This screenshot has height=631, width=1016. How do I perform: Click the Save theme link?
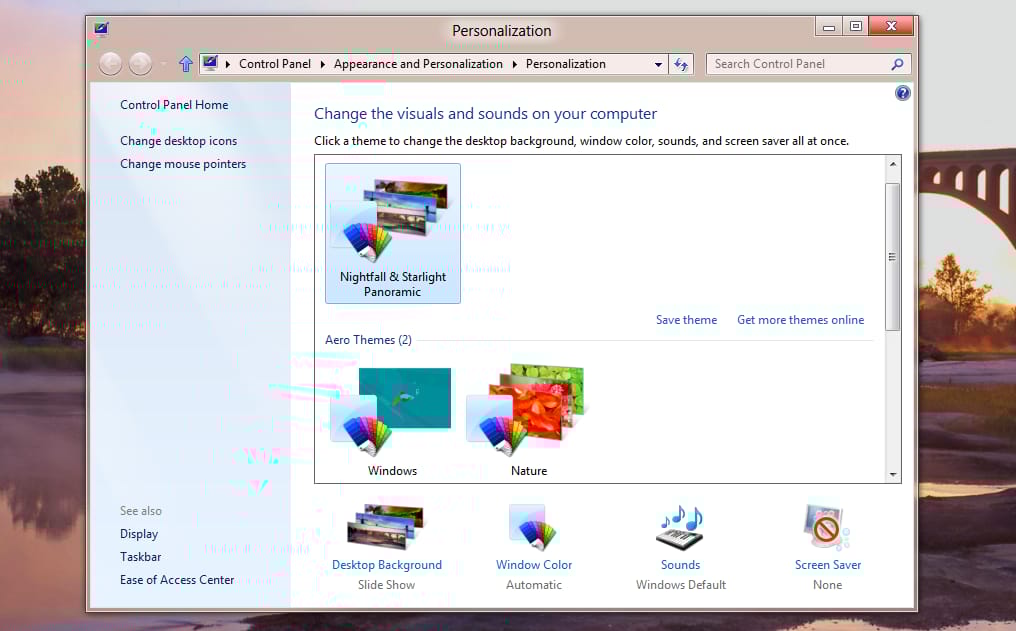pos(686,319)
